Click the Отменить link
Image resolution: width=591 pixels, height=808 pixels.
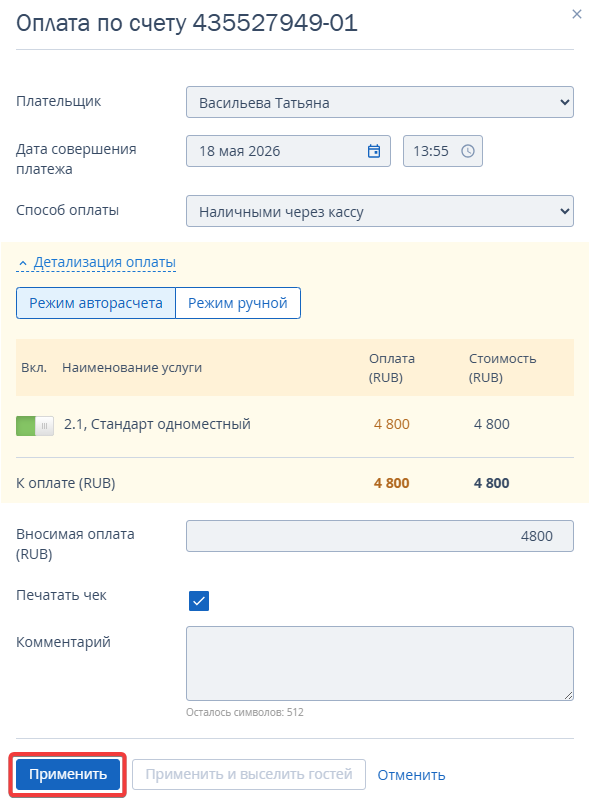[x=411, y=775]
